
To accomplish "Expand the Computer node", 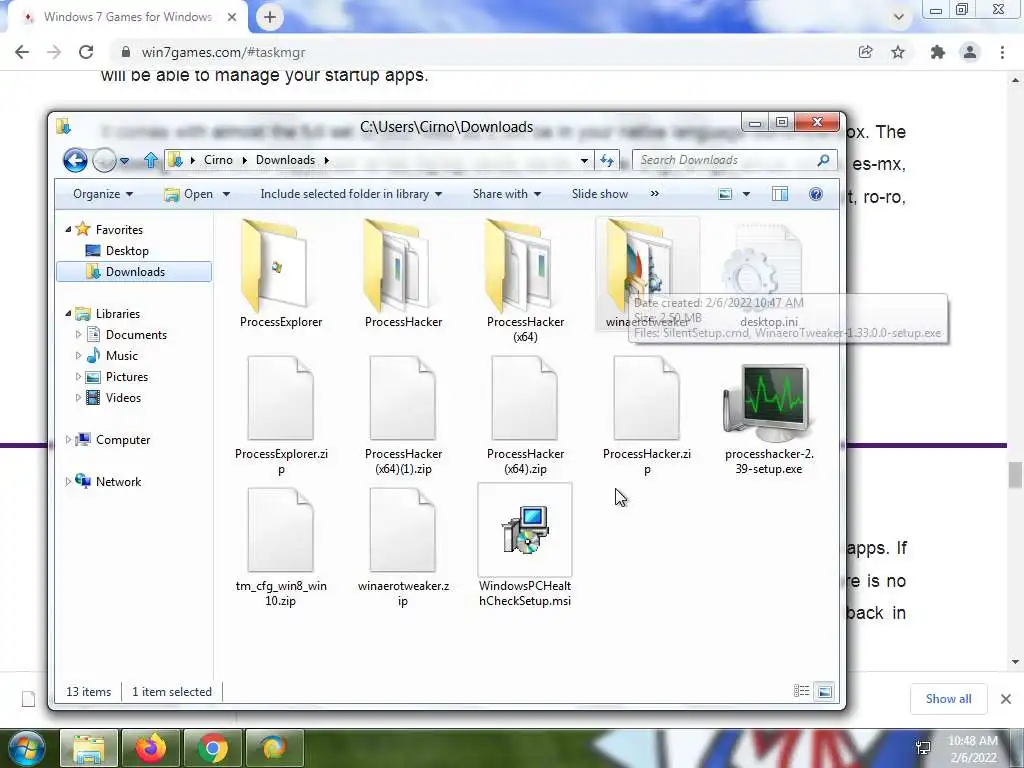I will tap(69, 440).
